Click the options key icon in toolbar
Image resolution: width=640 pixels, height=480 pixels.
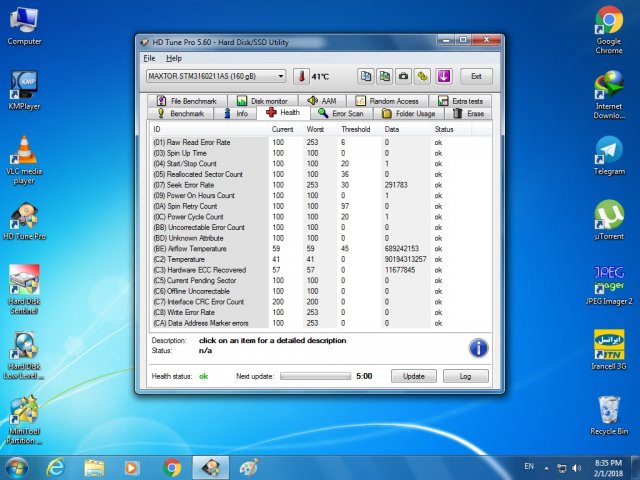423,76
